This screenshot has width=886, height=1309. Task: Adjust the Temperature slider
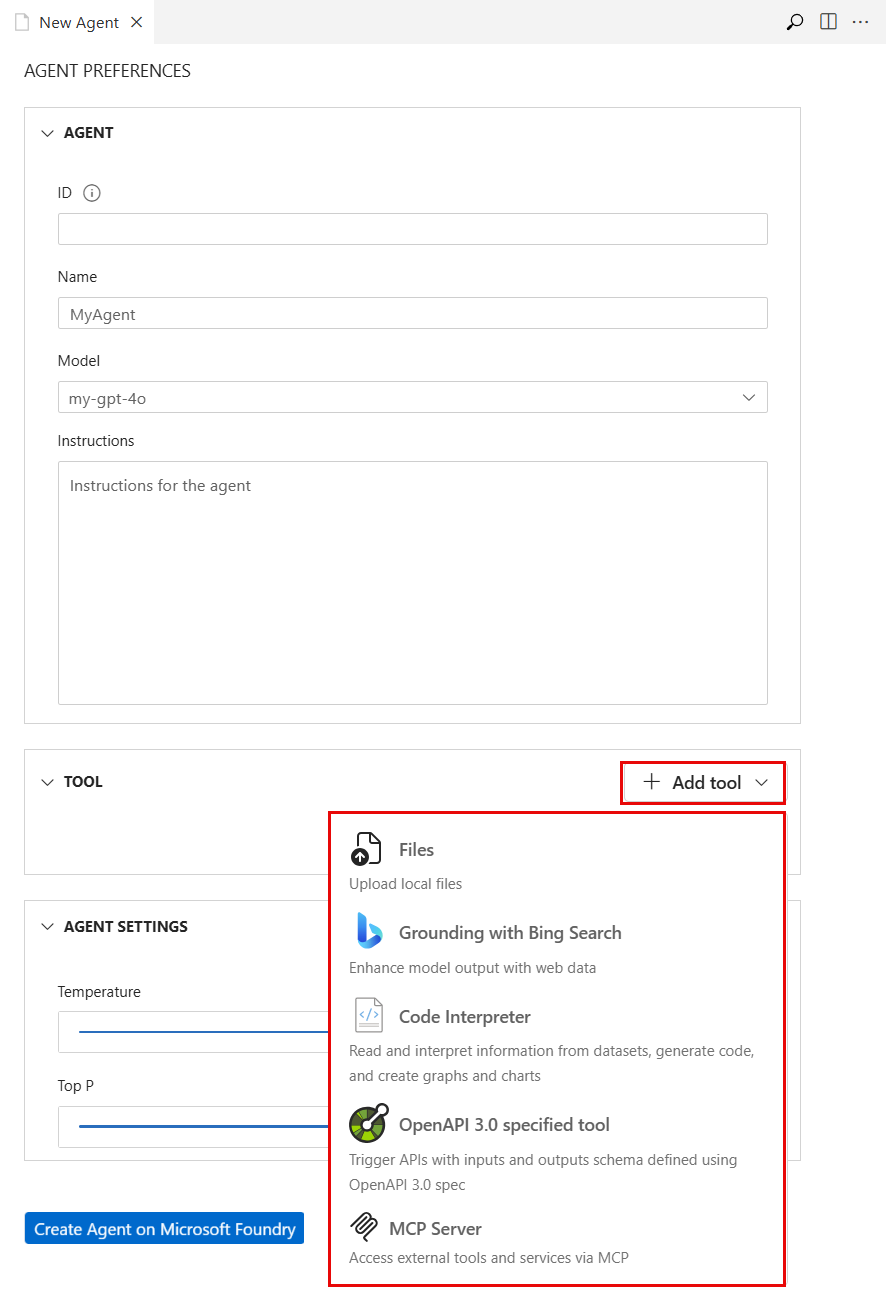pos(204,1031)
